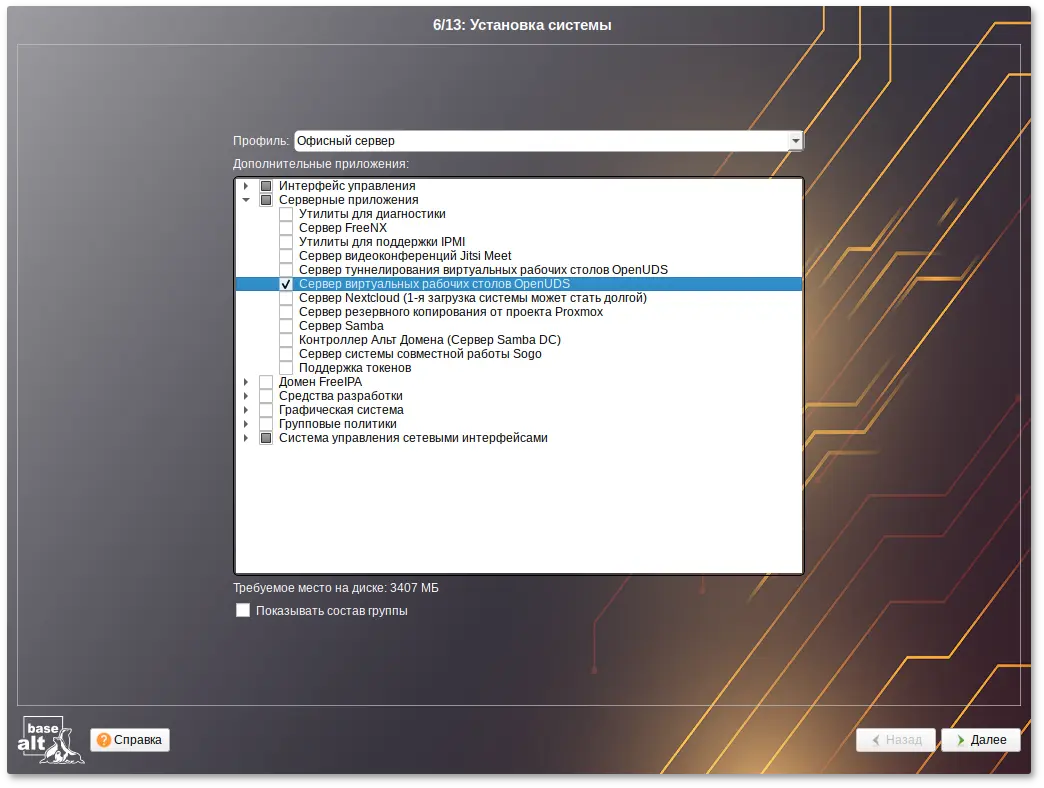The width and height of the screenshot is (1044, 788).
Task: Open the Профиль dropdown list
Action: coord(797,140)
